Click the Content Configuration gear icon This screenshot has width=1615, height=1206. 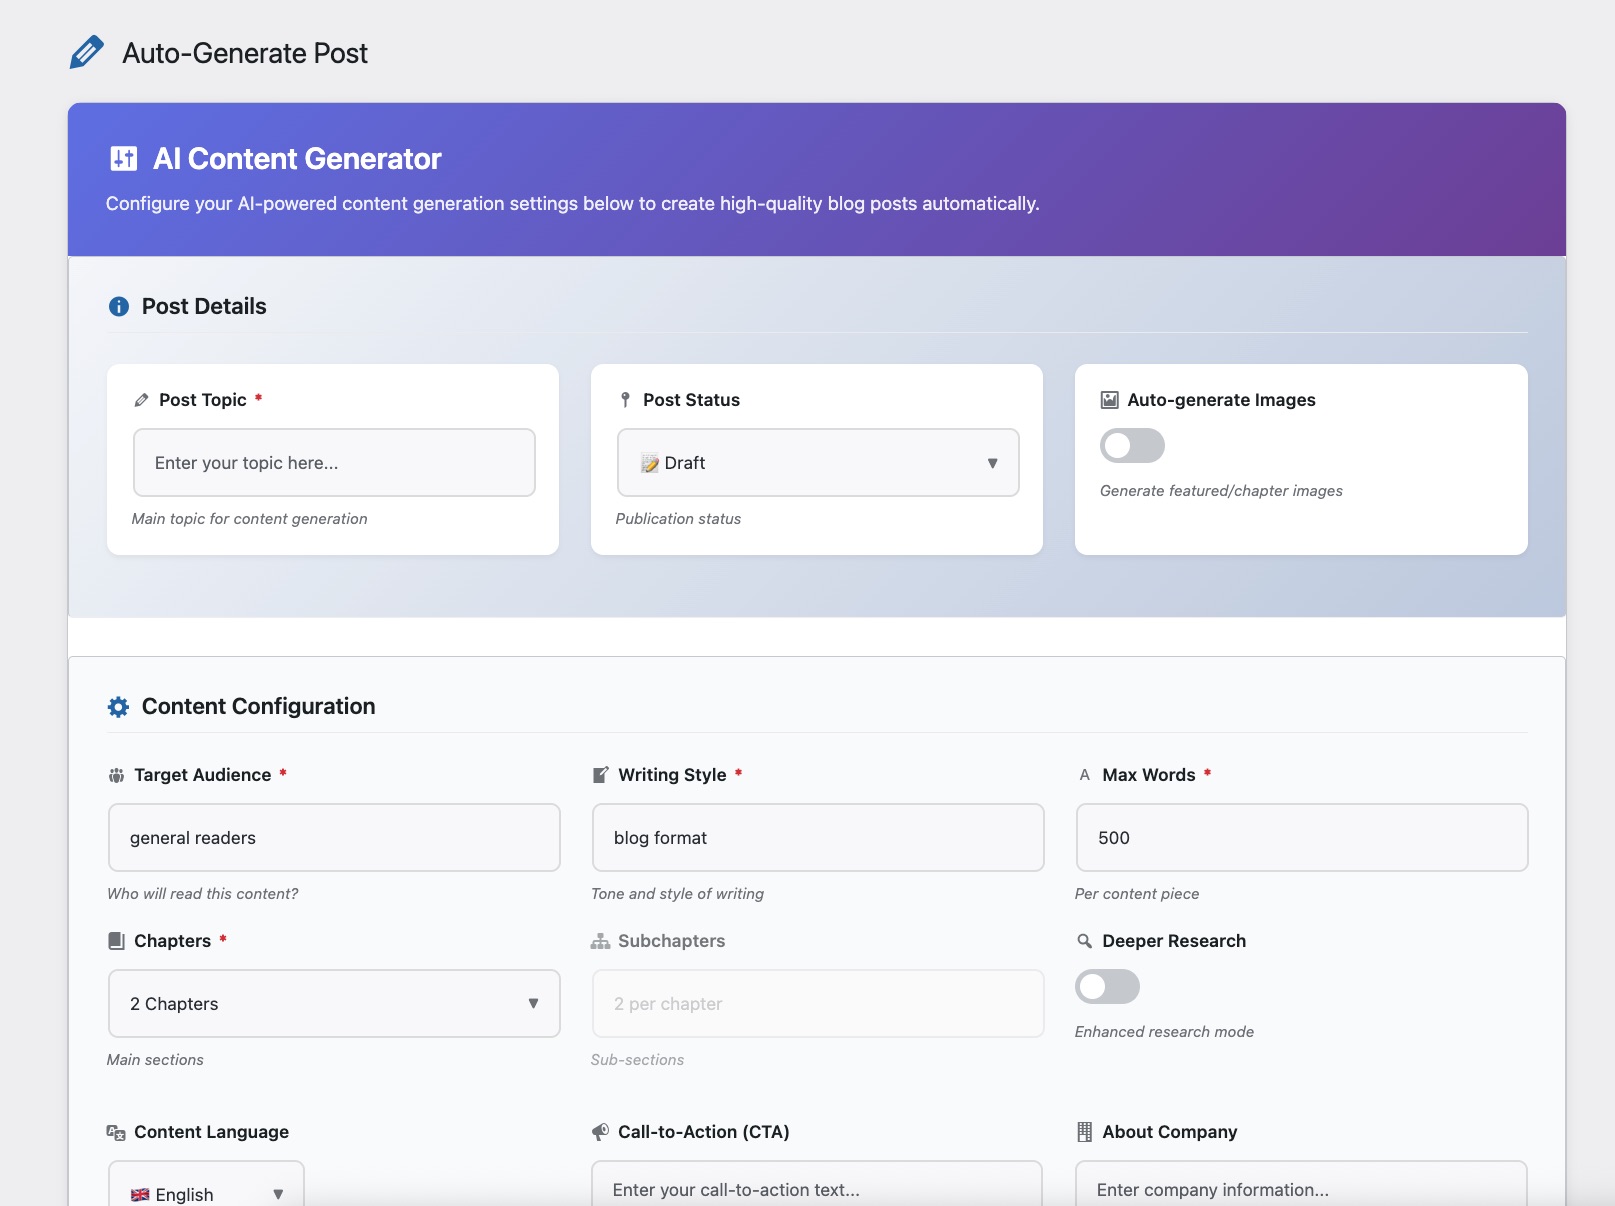(x=119, y=707)
